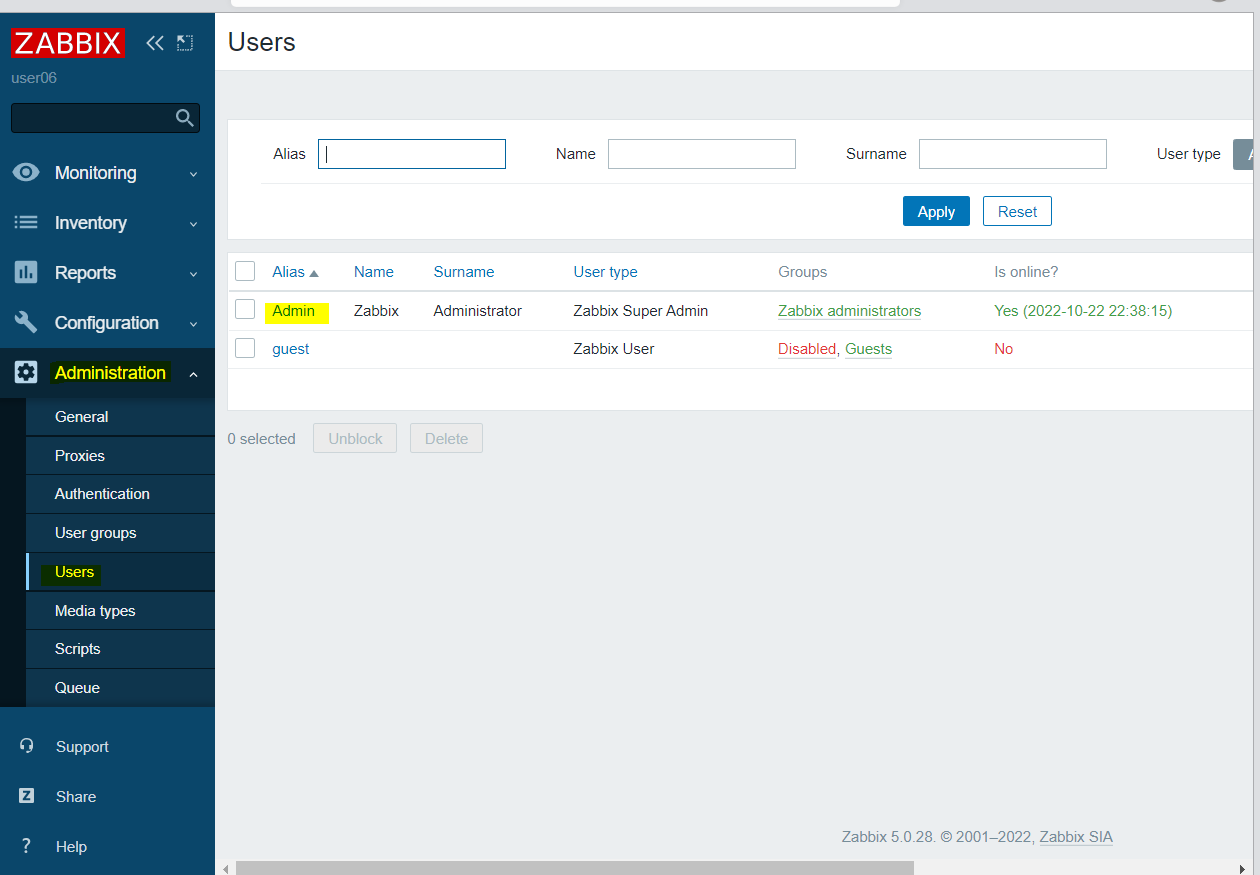
Task: Open Support link in sidebar
Action: tap(82, 747)
